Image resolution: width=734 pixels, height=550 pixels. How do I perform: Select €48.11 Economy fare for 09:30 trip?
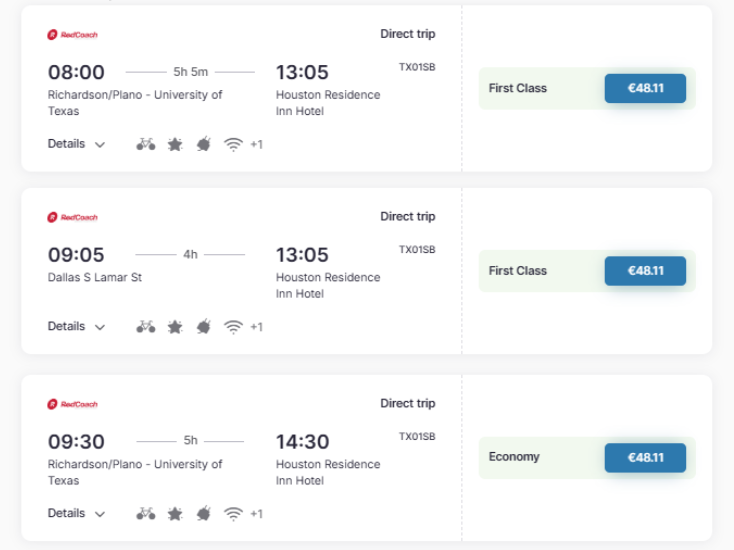coord(645,457)
